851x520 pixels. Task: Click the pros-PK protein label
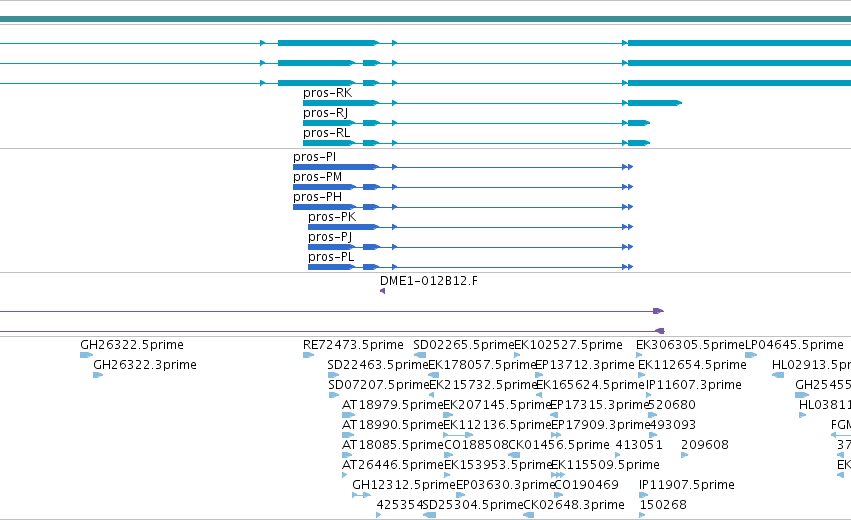click(x=332, y=217)
